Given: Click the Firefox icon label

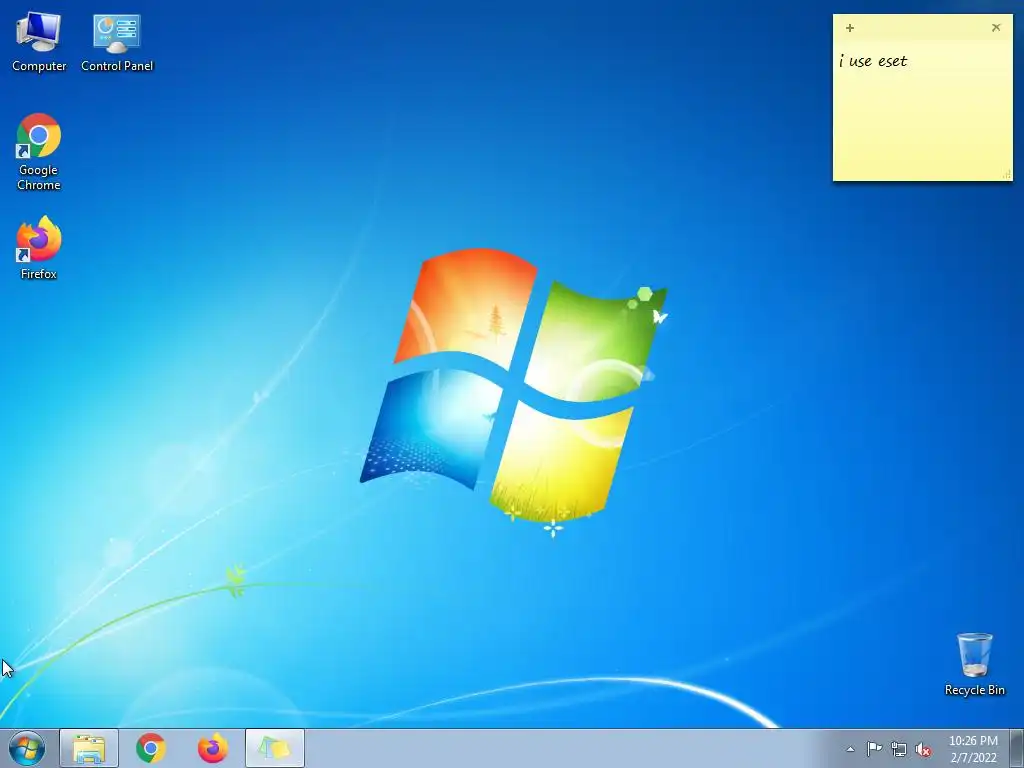Looking at the screenshot, I should [39, 274].
